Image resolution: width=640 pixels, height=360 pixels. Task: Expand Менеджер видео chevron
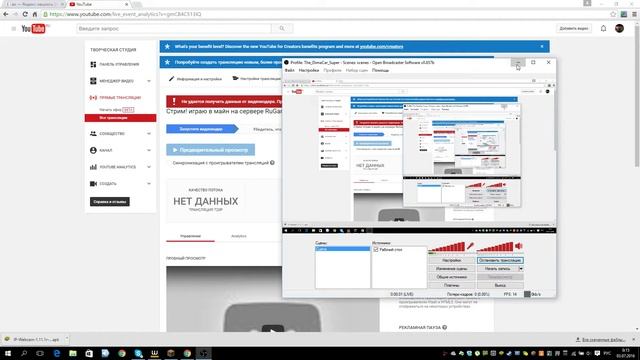pos(149,81)
